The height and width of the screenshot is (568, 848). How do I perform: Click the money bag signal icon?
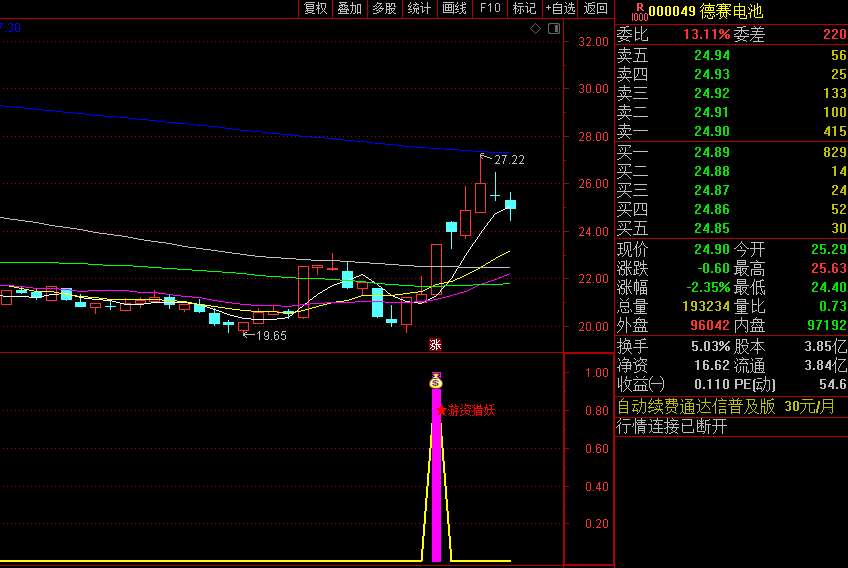click(436, 382)
